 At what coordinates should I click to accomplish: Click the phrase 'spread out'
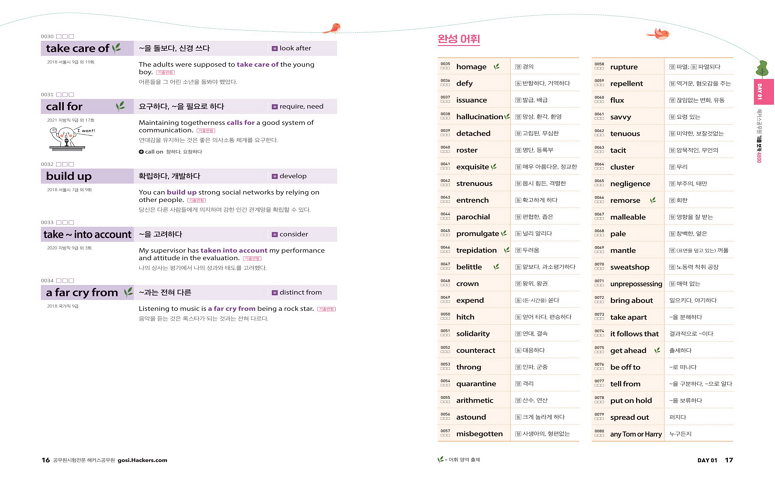(630, 417)
